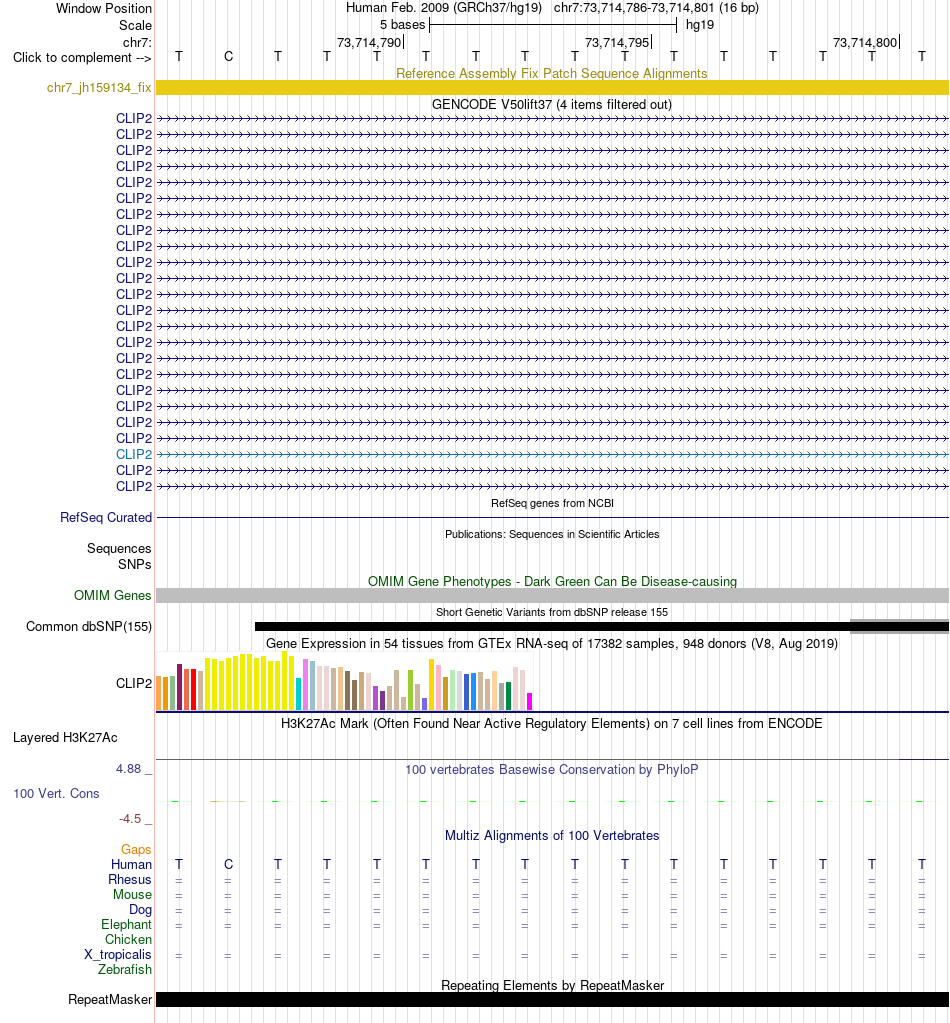Open 'Publications: Sequences in Scientific Articles' title
950x1023 pixels.
552,534
